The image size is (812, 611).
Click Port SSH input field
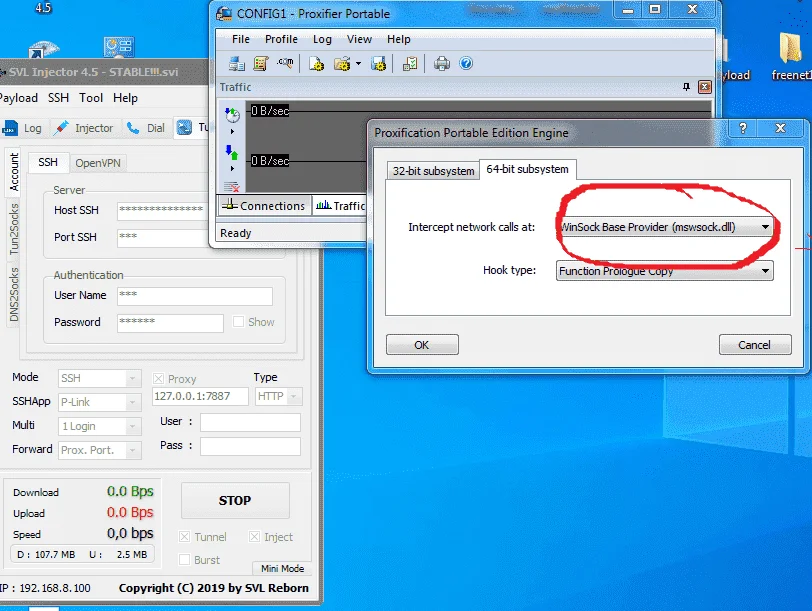pos(162,237)
